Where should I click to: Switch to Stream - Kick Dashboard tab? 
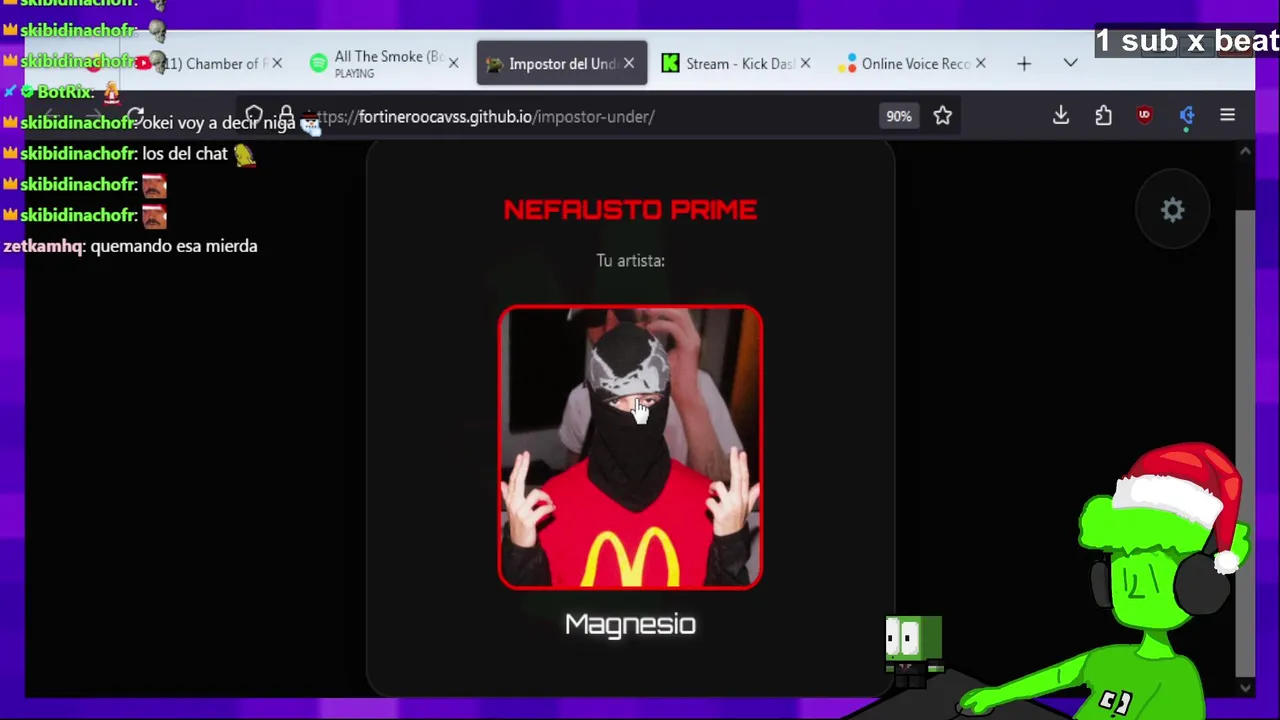click(738, 64)
